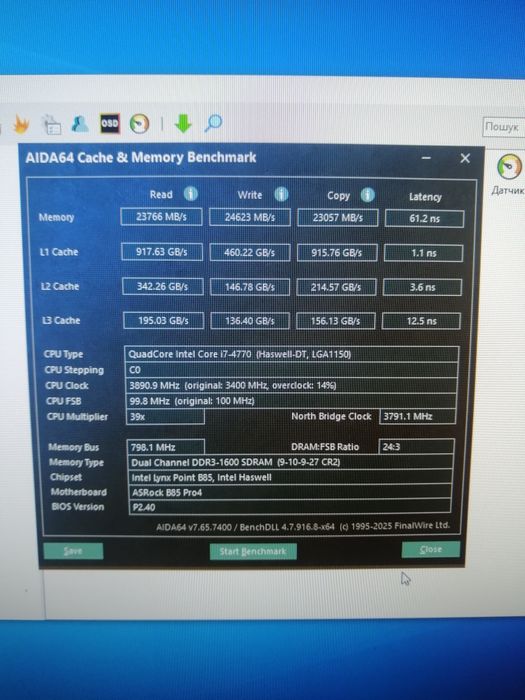Click the Write info icon
The width and height of the screenshot is (525, 700).
tap(281, 194)
